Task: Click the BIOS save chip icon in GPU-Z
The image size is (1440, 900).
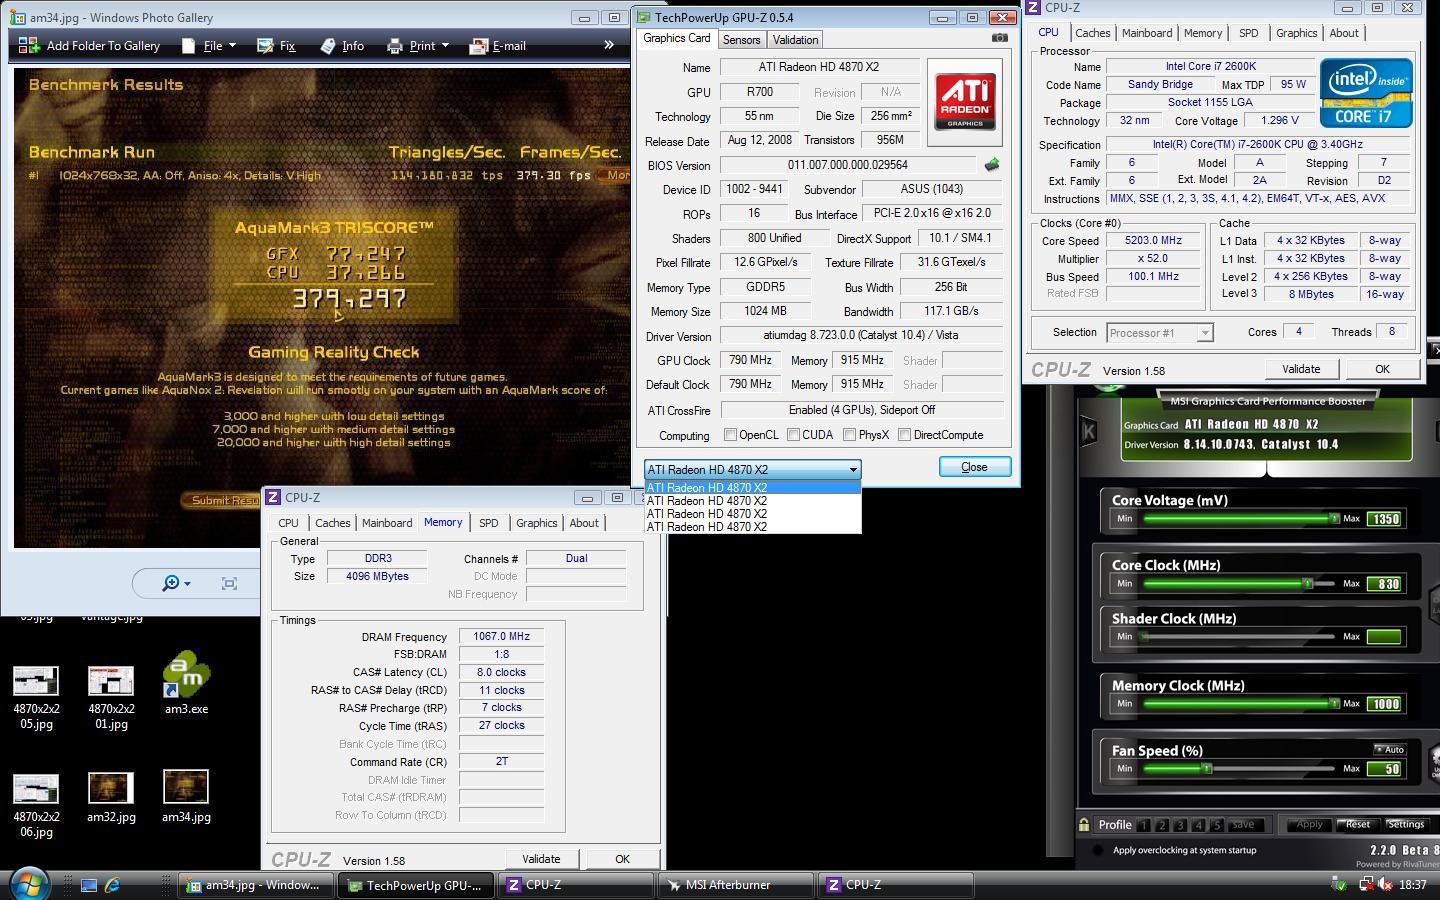Action: 992,165
